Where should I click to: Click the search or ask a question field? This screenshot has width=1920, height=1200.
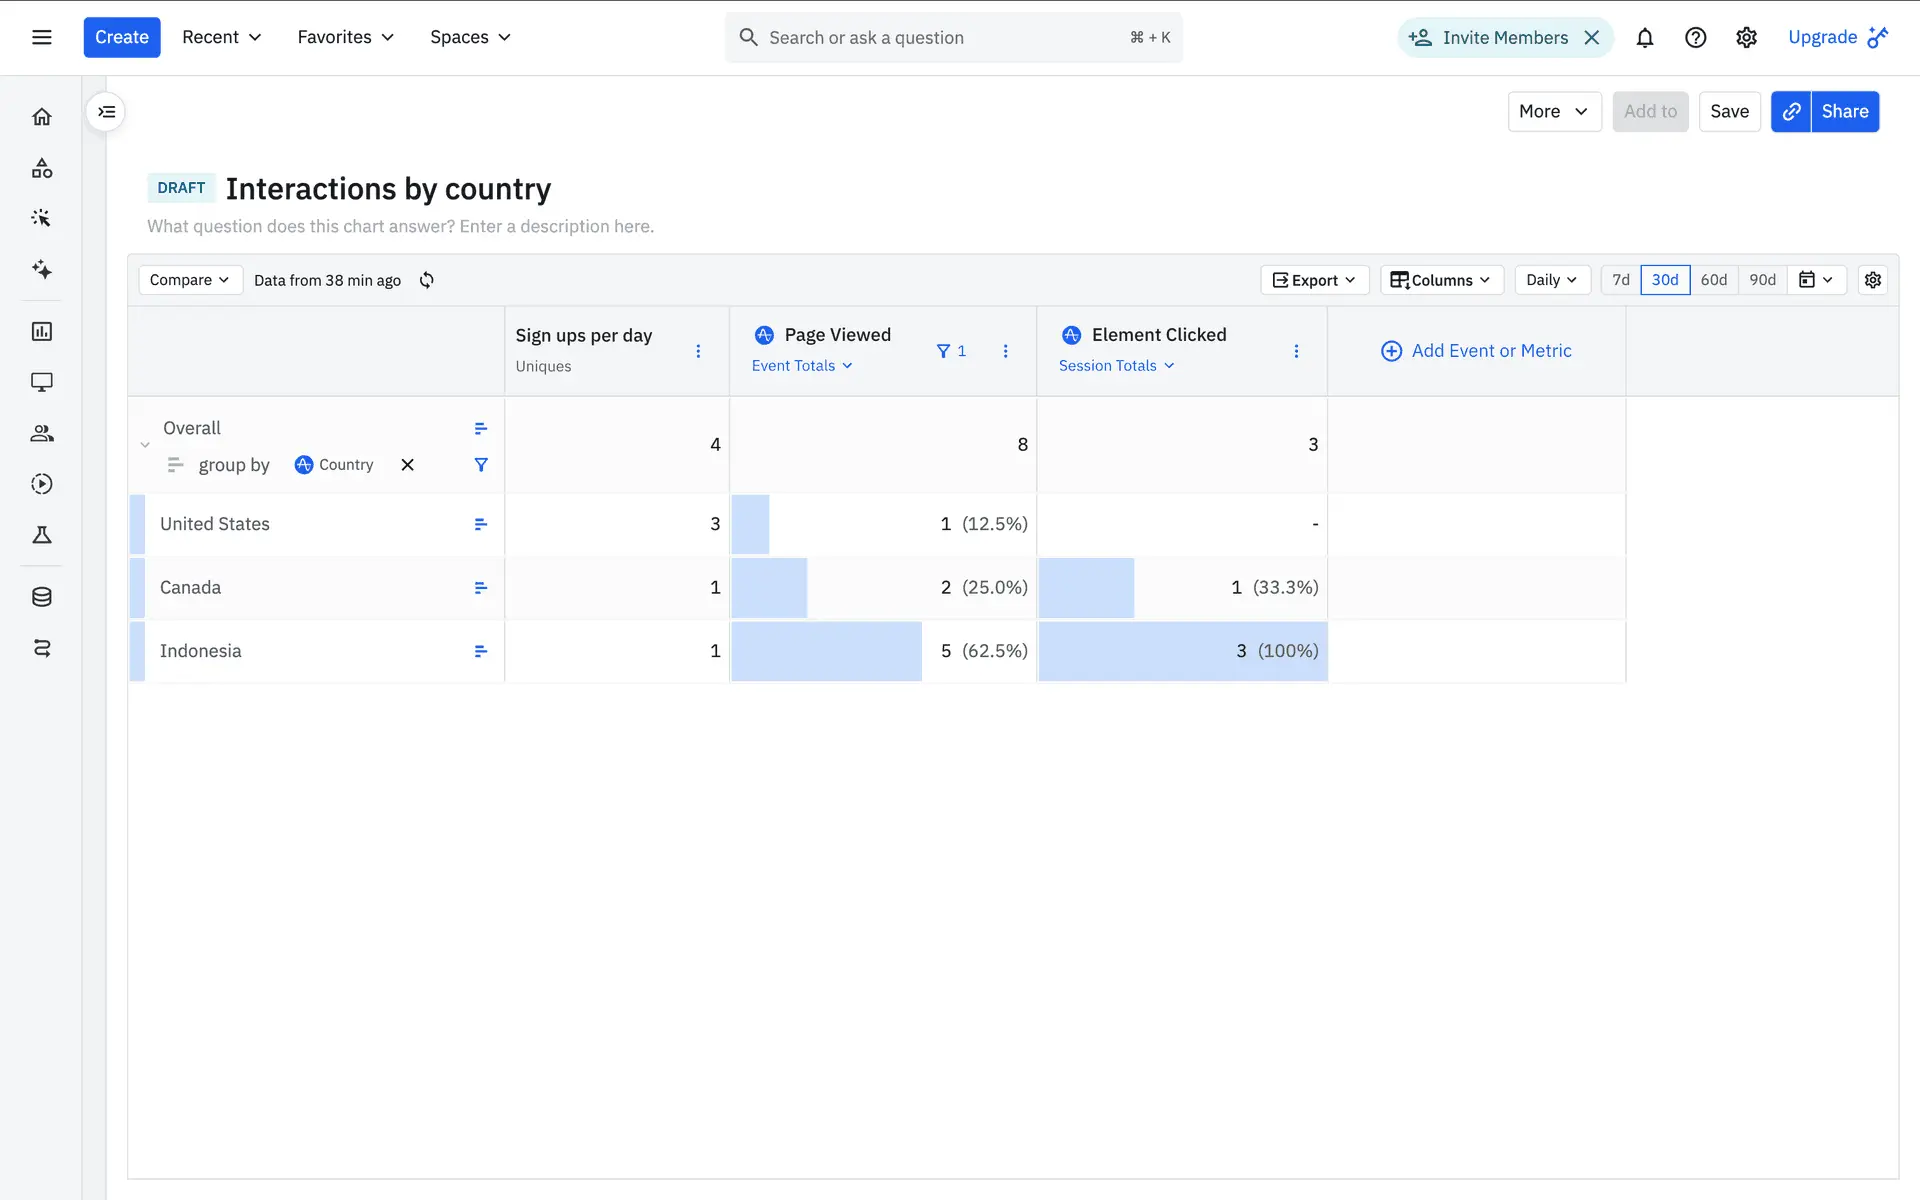tap(940, 38)
